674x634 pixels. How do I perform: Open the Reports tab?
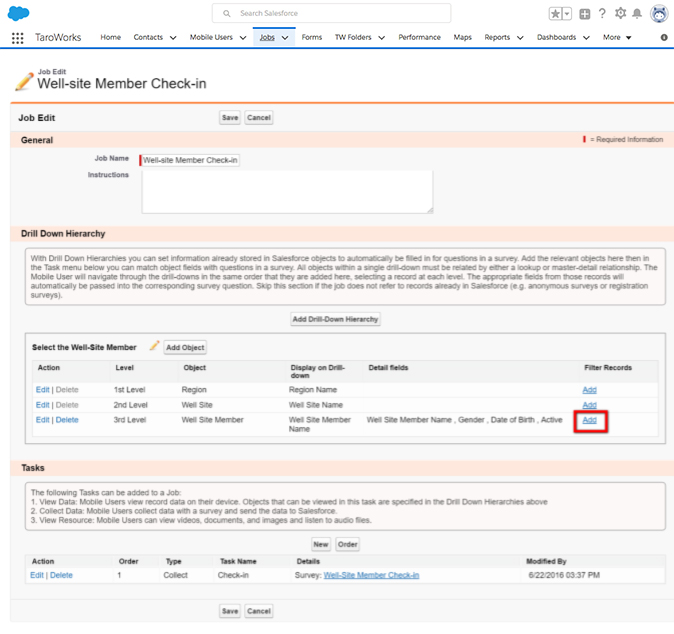pyautogui.click(x=497, y=37)
